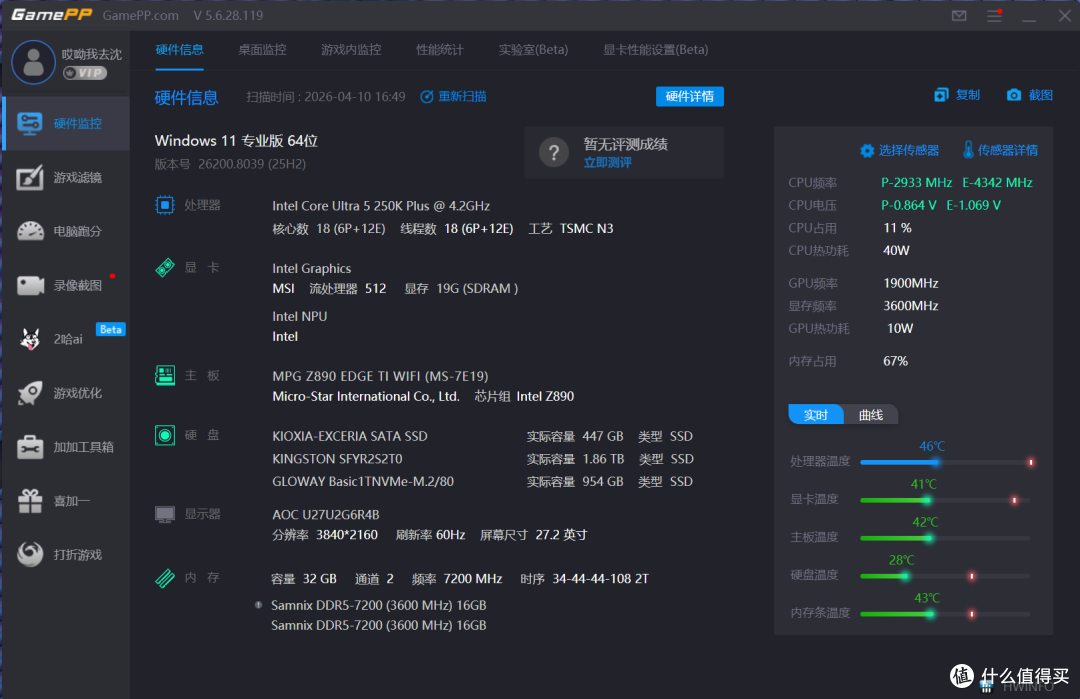1080x699 pixels.
Task: Click the 硬盘 disk icon
Action: click(x=165, y=435)
